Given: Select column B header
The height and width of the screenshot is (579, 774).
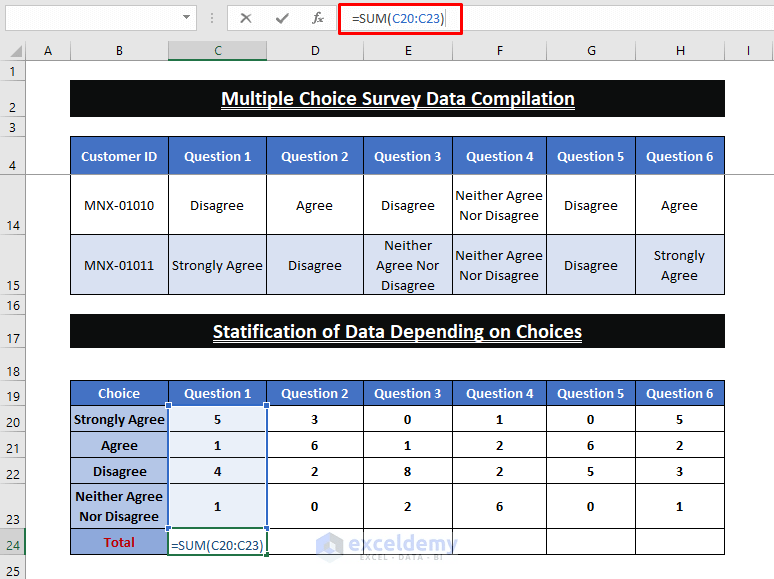Looking at the screenshot, I should [119, 50].
